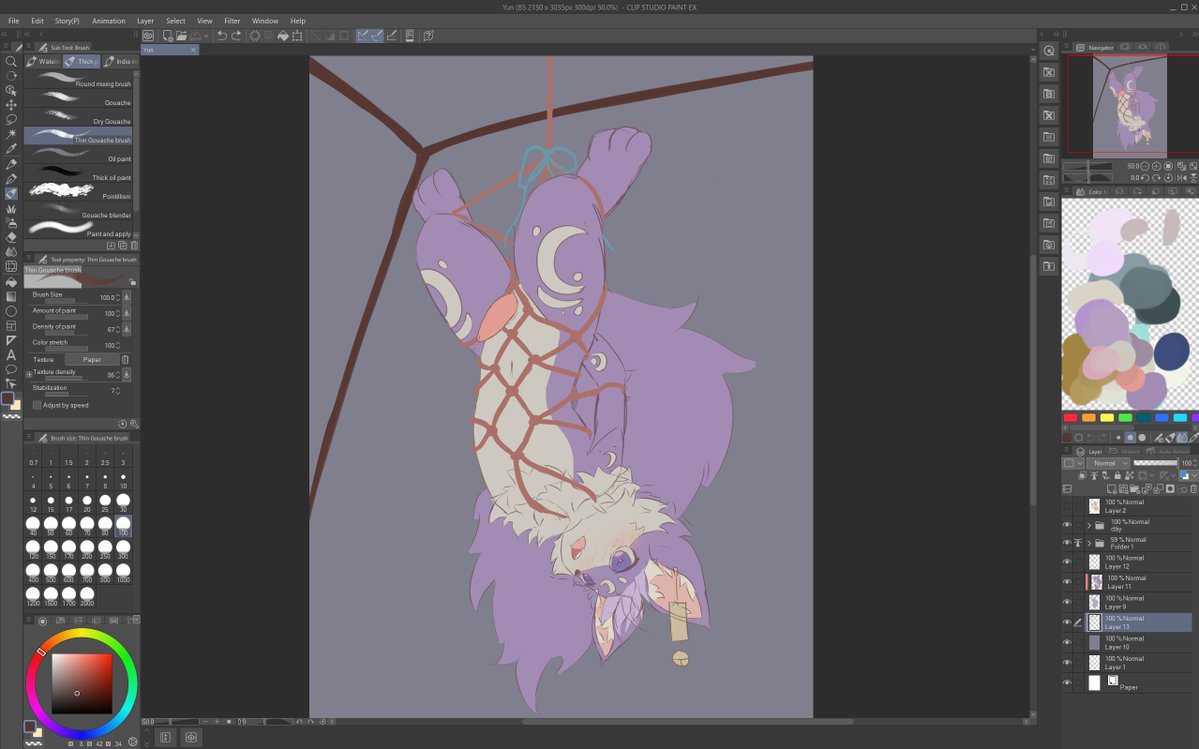Open Amount of paint dynamics settings button

tap(126, 313)
